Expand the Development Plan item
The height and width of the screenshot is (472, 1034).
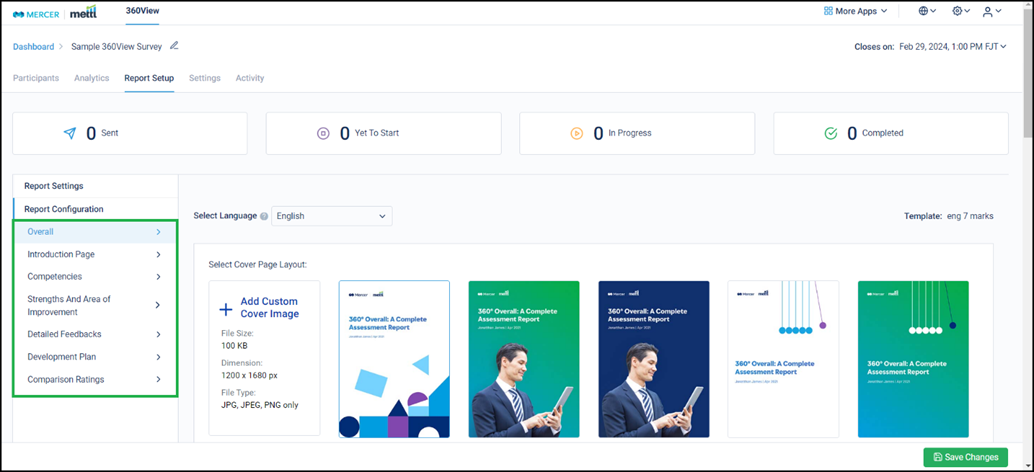click(x=95, y=357)
